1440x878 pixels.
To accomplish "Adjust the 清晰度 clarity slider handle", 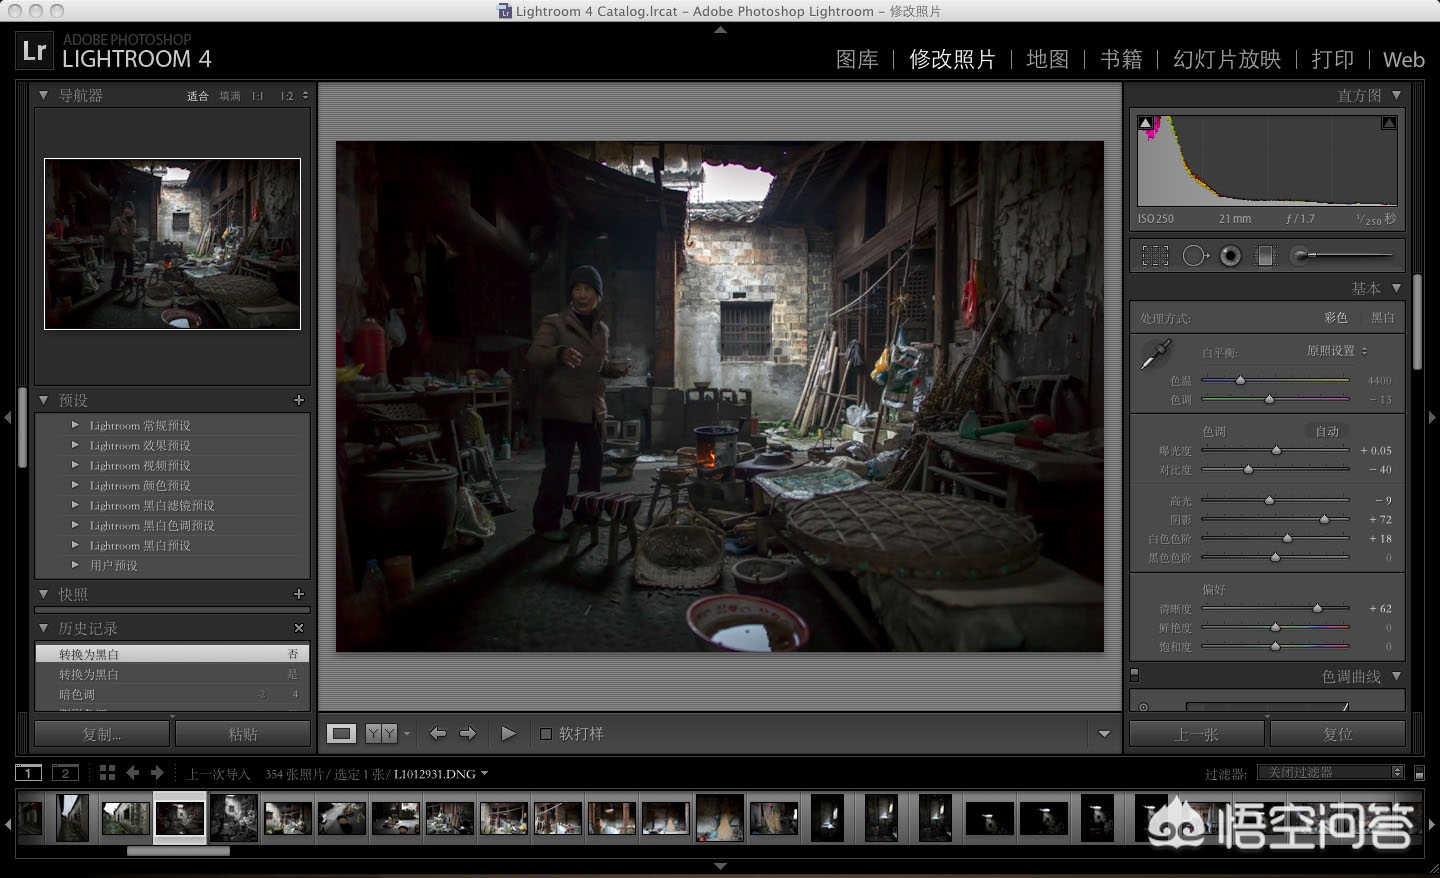I will point(1317,608).
